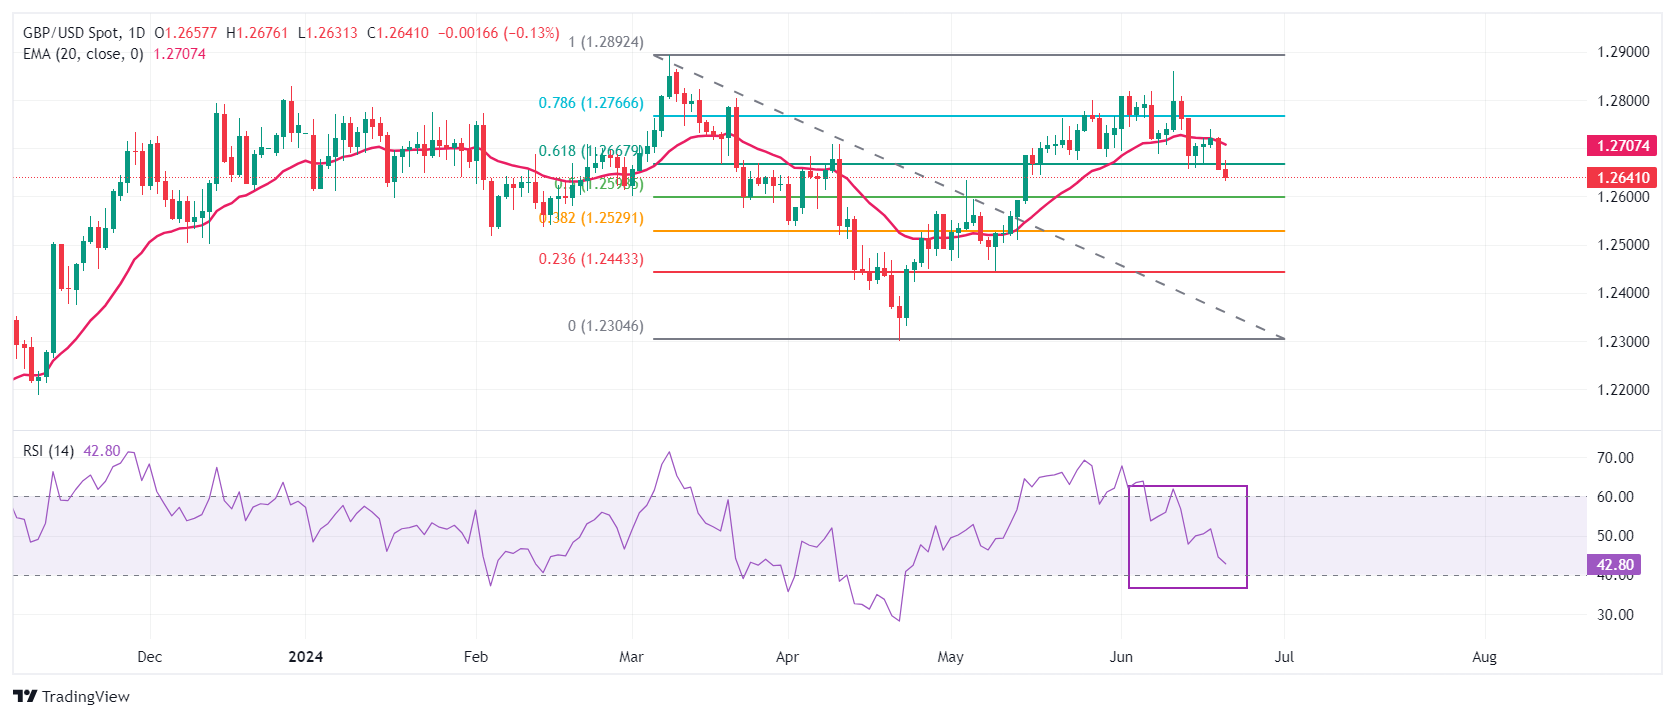Viewport: 1675px width, 718px height.
Task: Click the 1.26410 current price label
Action: coord(1622,178)
